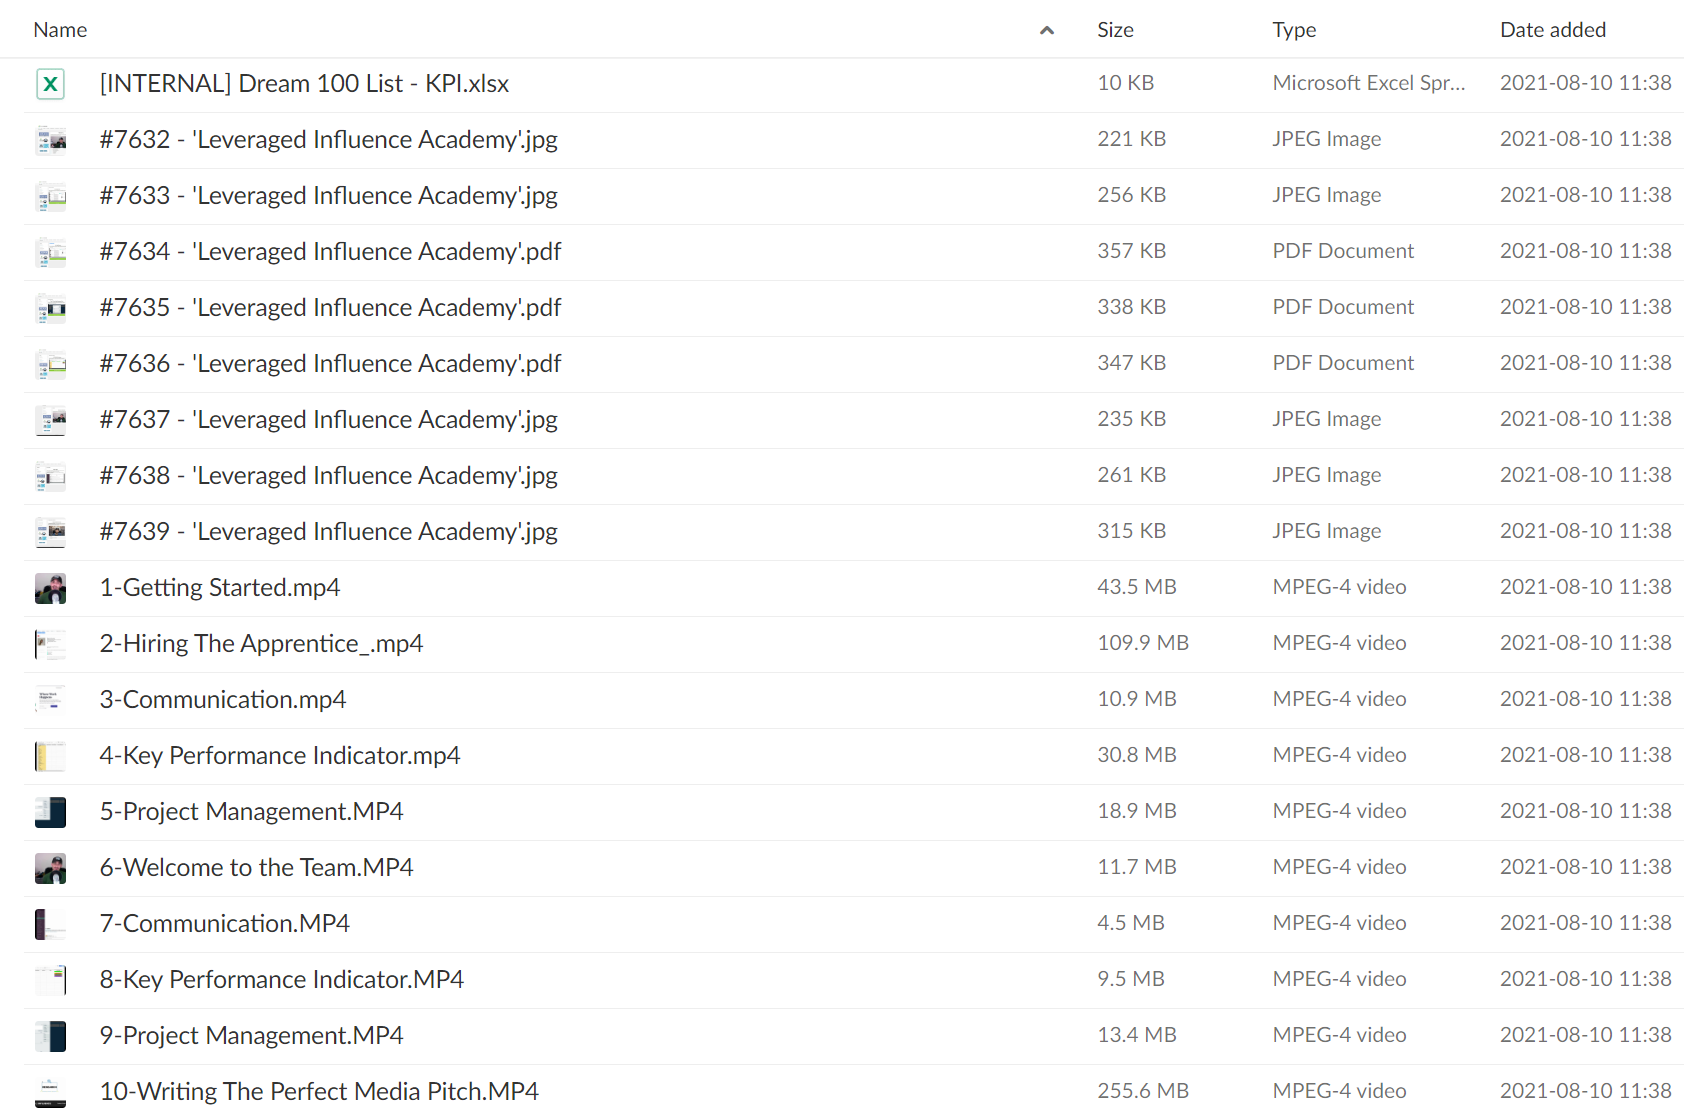Screen dimensions: 1684x1109
Task: Select file name 7-Communication.MP4
Action: [x=224, y=924]
